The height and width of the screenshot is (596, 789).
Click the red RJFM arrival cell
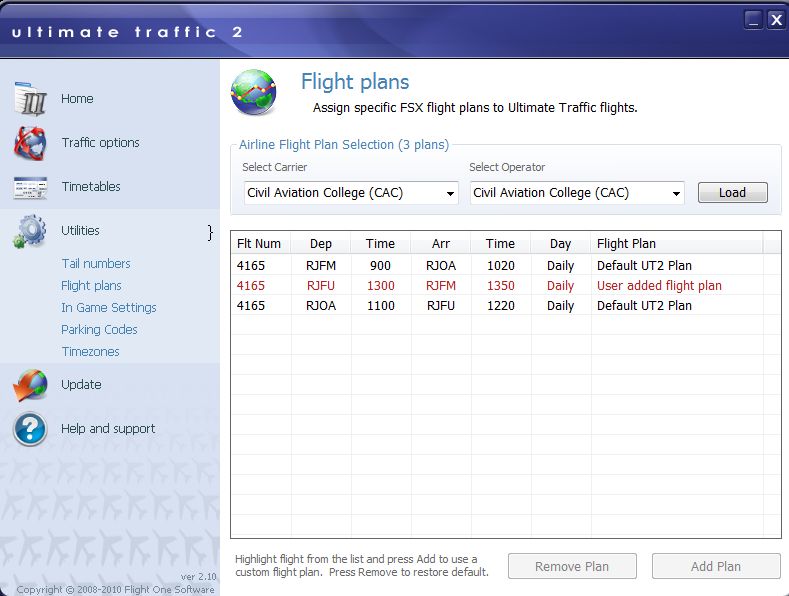click(x=441, y=286)
